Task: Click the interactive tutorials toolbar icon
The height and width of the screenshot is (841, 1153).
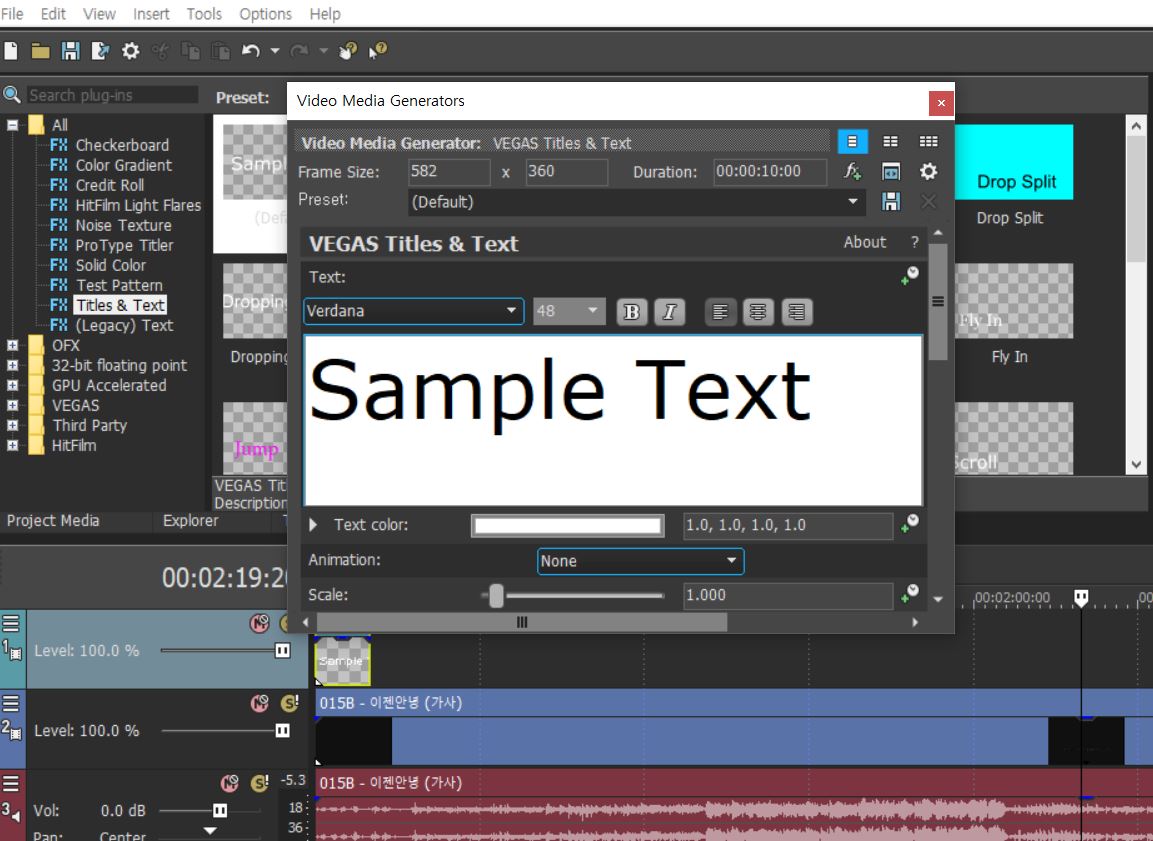Action: pyautogui.click(x=348, y=51)
